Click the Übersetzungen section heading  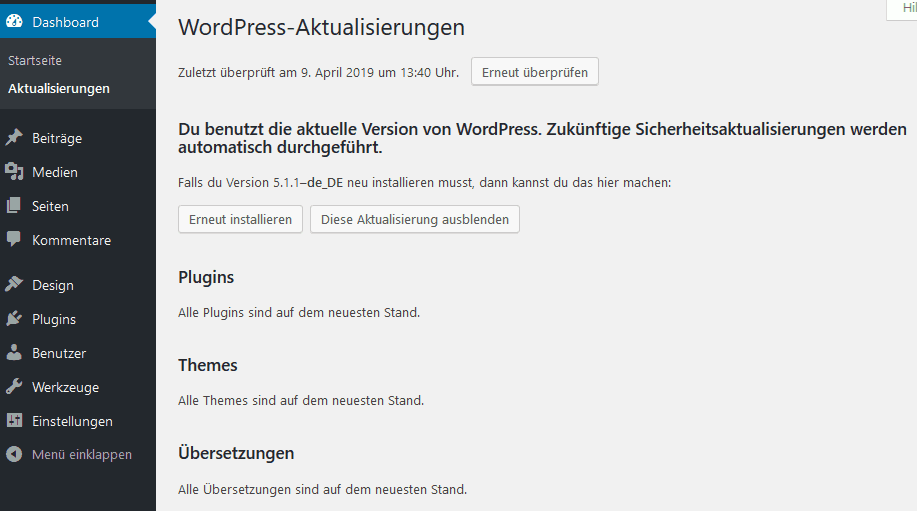[236, 453]
